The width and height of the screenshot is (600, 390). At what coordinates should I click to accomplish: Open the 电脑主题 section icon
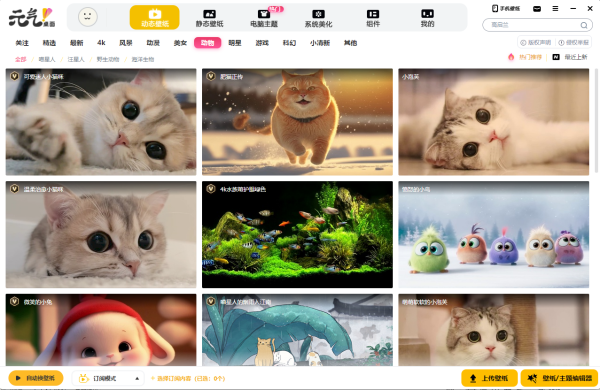coord(264,14)
